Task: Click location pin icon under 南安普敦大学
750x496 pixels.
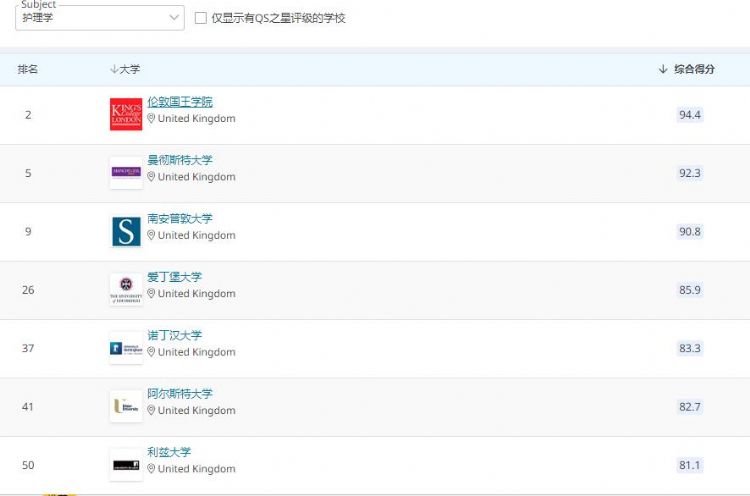Action: pos(151,235)
